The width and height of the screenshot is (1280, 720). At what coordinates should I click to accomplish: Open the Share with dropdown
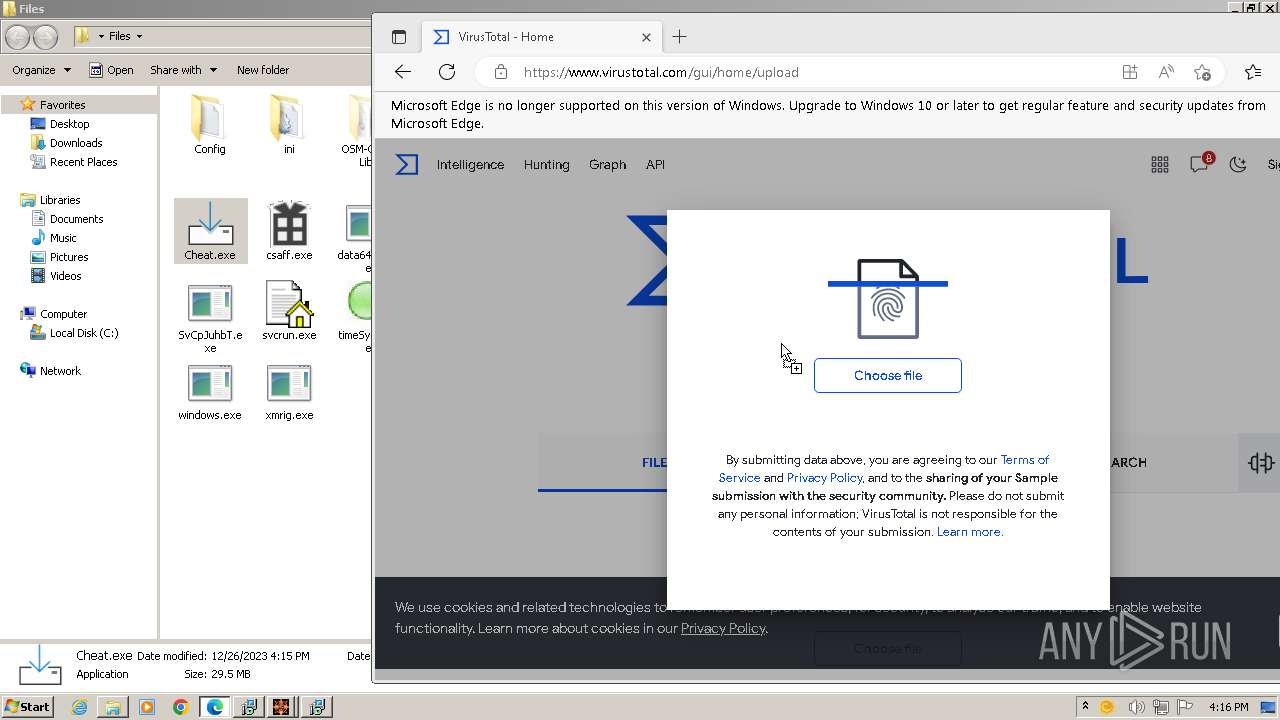point(183,70)
